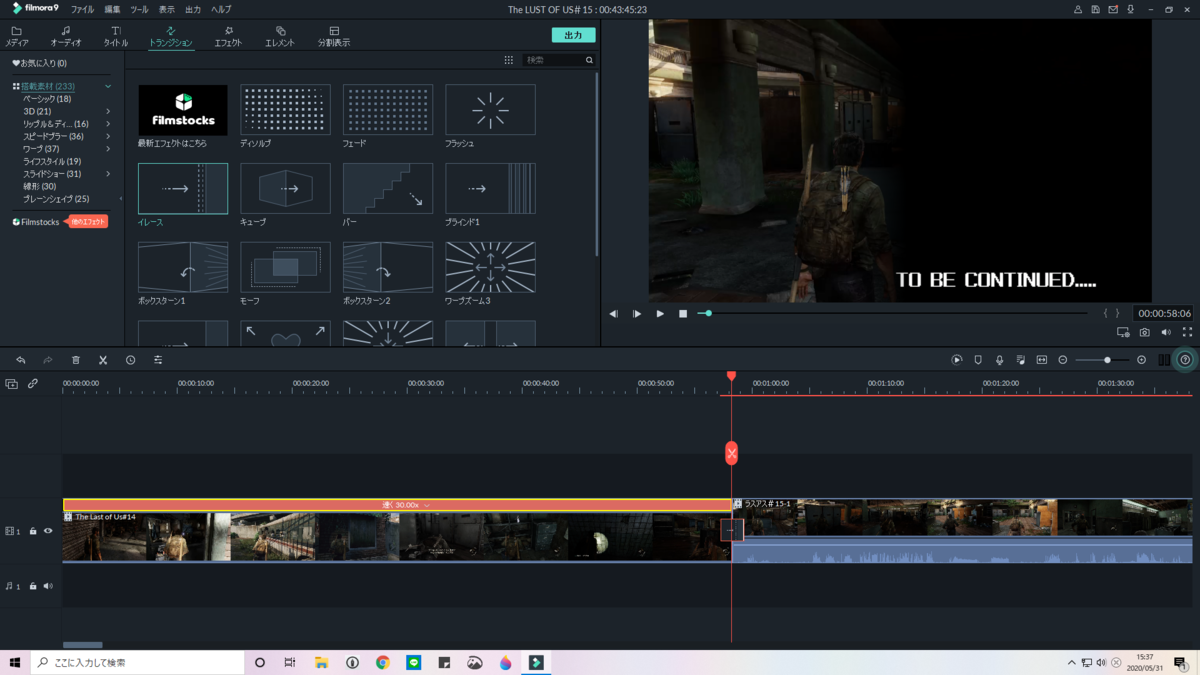This screenshot has width=1200, height=675.
Task: Click the next frame button
Action: pos(637,314)
